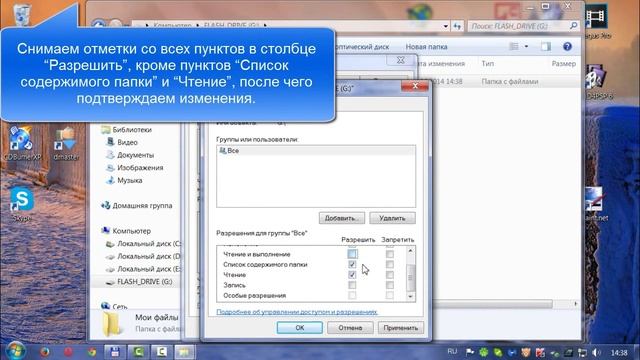Toggle the Explorer preview pane icon
This screenshot has height=360, width=640.
point(546,47)
